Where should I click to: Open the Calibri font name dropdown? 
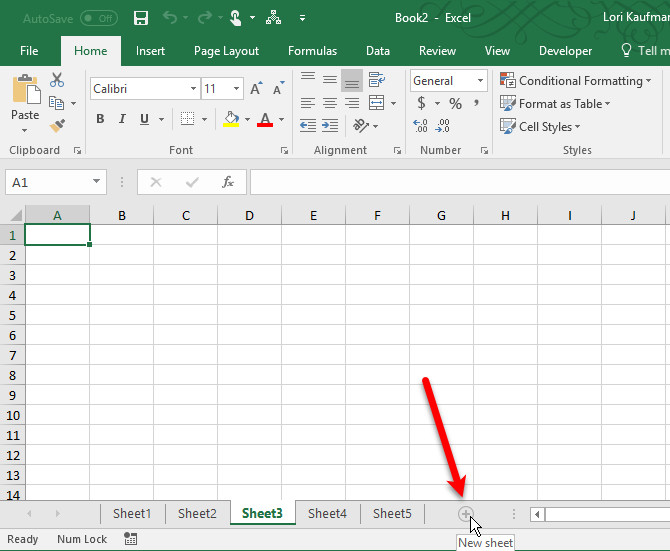[x=193, y=89]
